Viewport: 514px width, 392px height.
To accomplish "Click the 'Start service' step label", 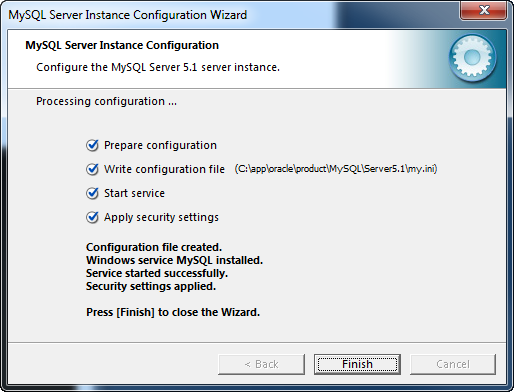I will point(134,193).
